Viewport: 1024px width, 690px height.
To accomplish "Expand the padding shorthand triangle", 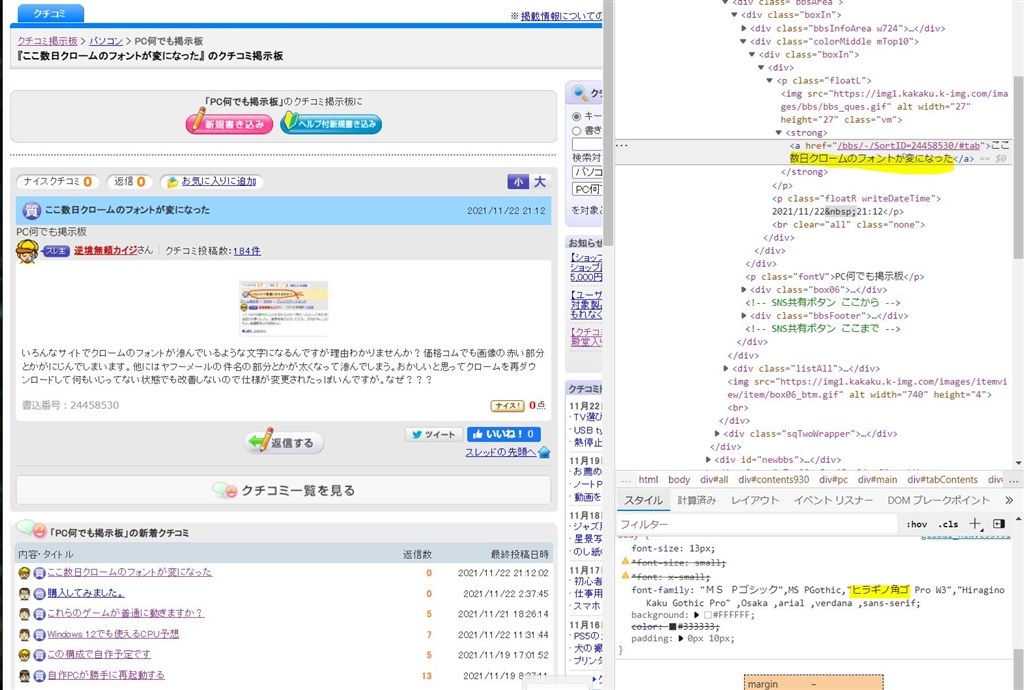I will [682, 638].
